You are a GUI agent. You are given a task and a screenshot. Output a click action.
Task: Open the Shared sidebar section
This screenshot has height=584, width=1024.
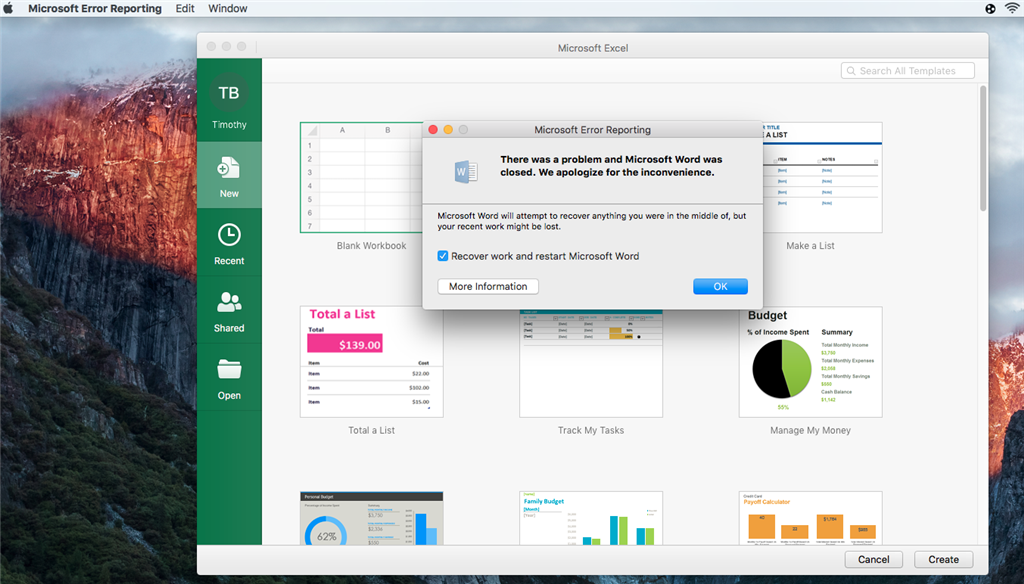[x=229, y=310]
